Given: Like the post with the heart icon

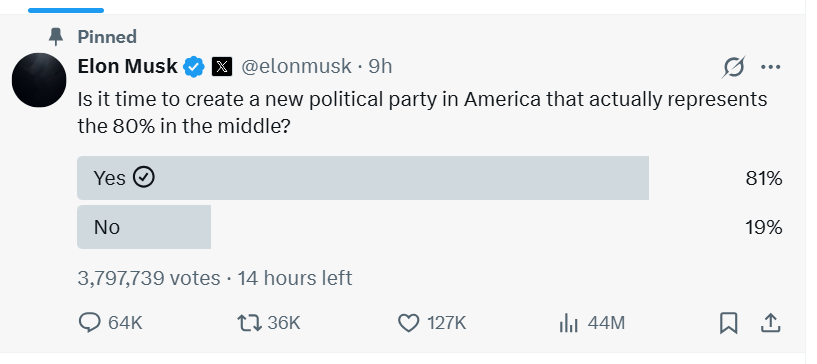Looking at the screenshot, I should click(x=408, y=323).
